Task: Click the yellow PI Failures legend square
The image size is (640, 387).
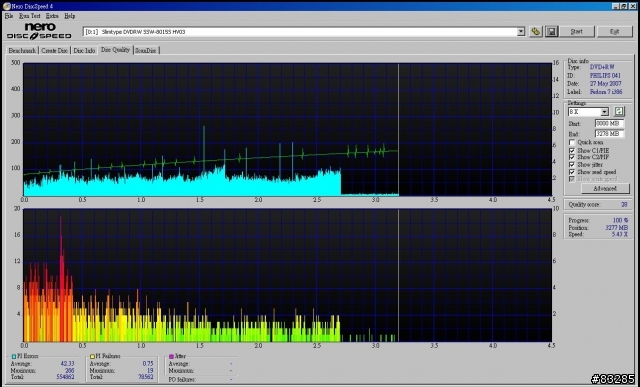Action: coord(92,356)
